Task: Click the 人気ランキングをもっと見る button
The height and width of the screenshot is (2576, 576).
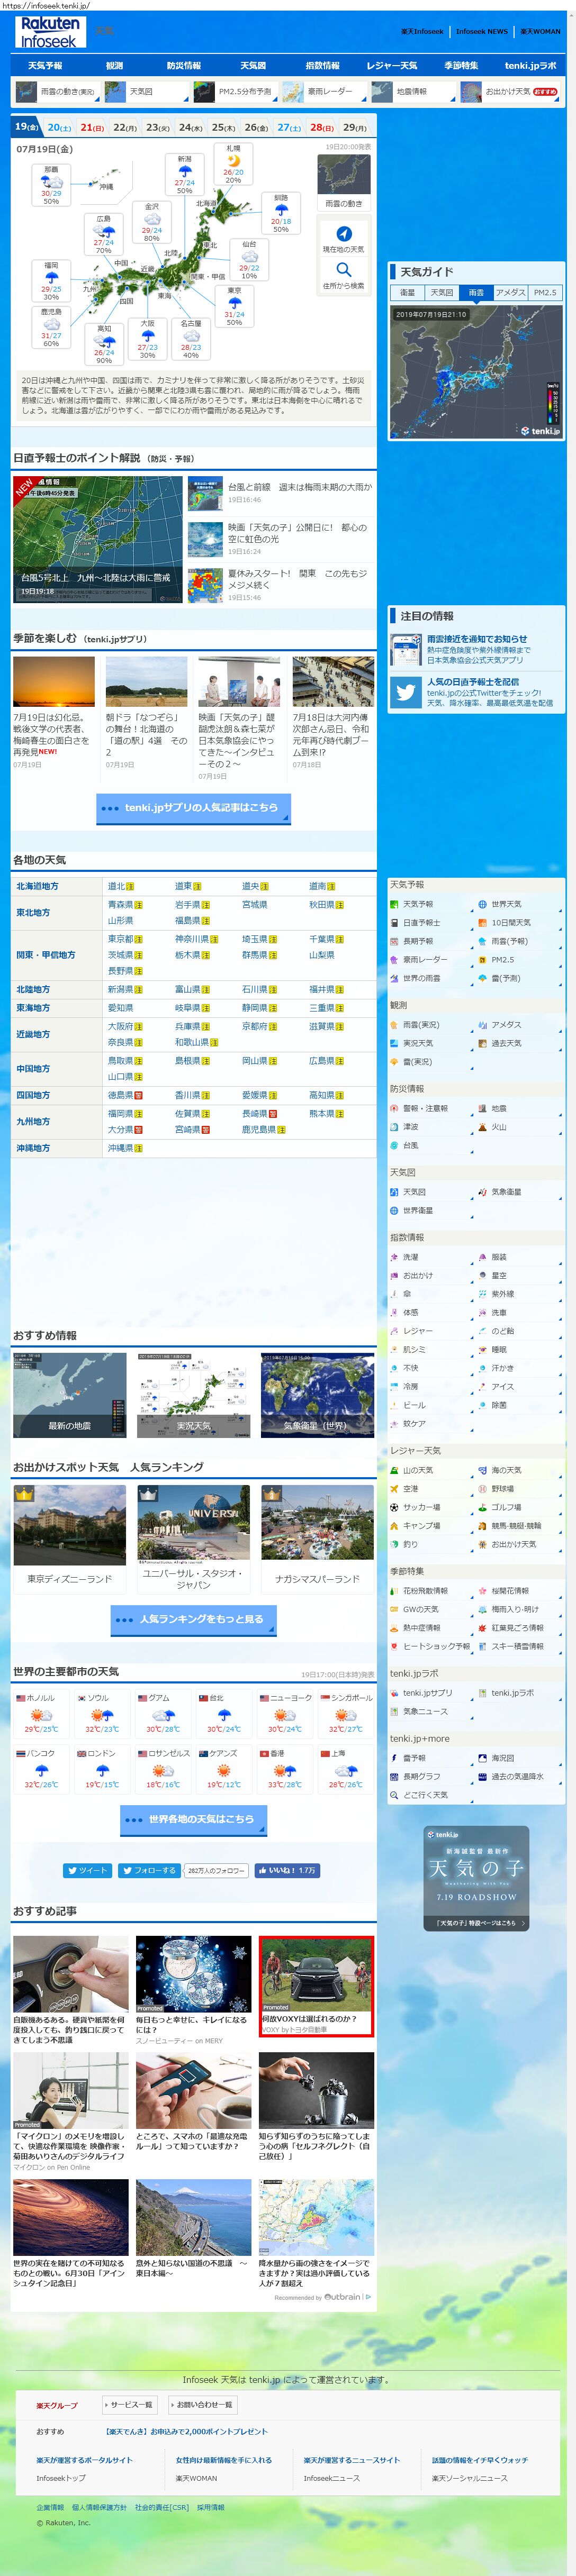Action: [x=193, y=1619]
